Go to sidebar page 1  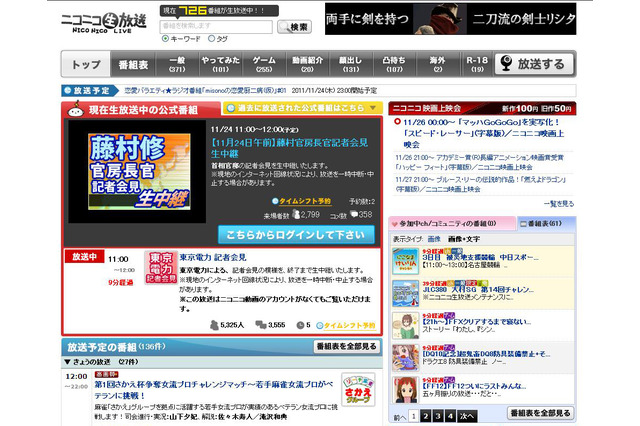413,416
